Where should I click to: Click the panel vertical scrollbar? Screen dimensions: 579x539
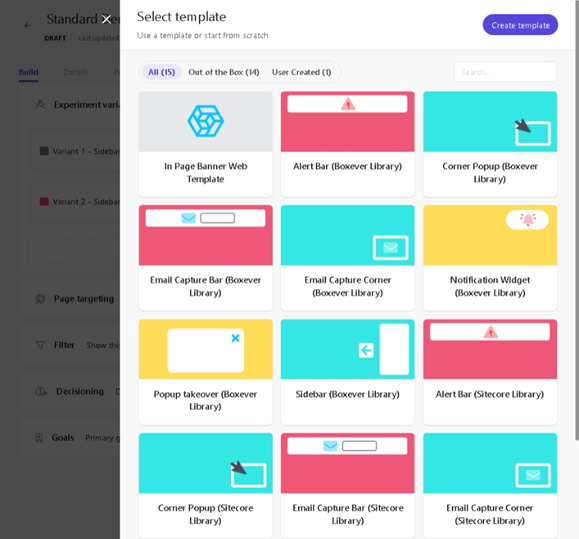pyautogui.click(x=576, y=222)
